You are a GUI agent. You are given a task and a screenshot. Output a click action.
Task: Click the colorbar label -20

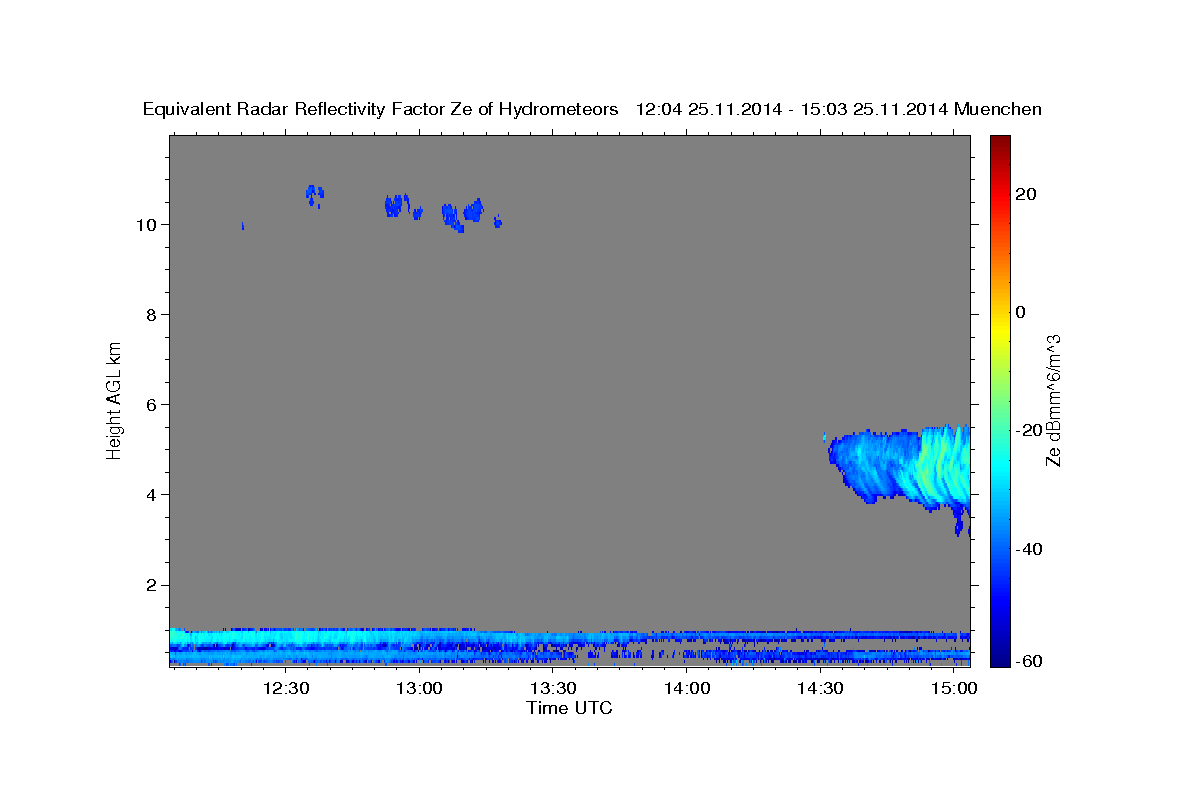tap(1029, 430)
